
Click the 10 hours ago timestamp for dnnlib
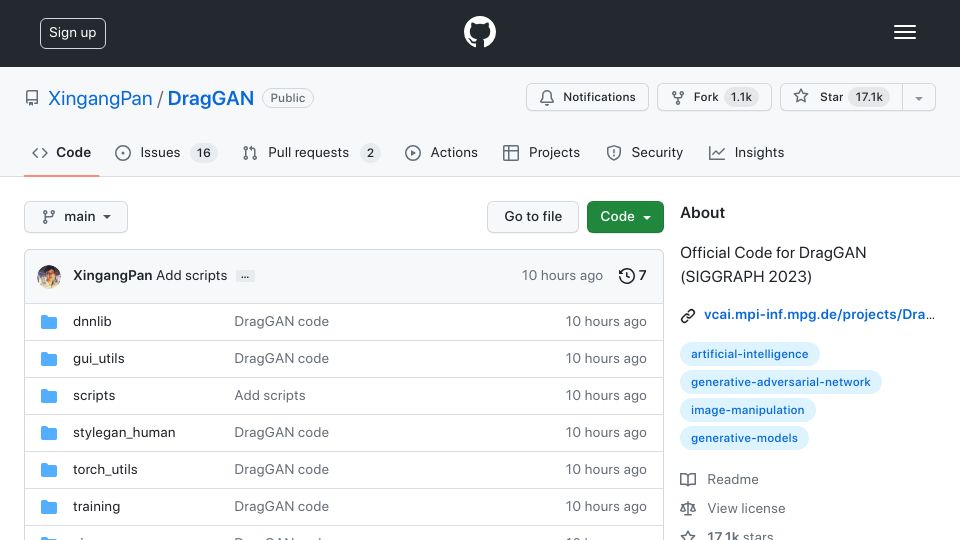point(606,321)
